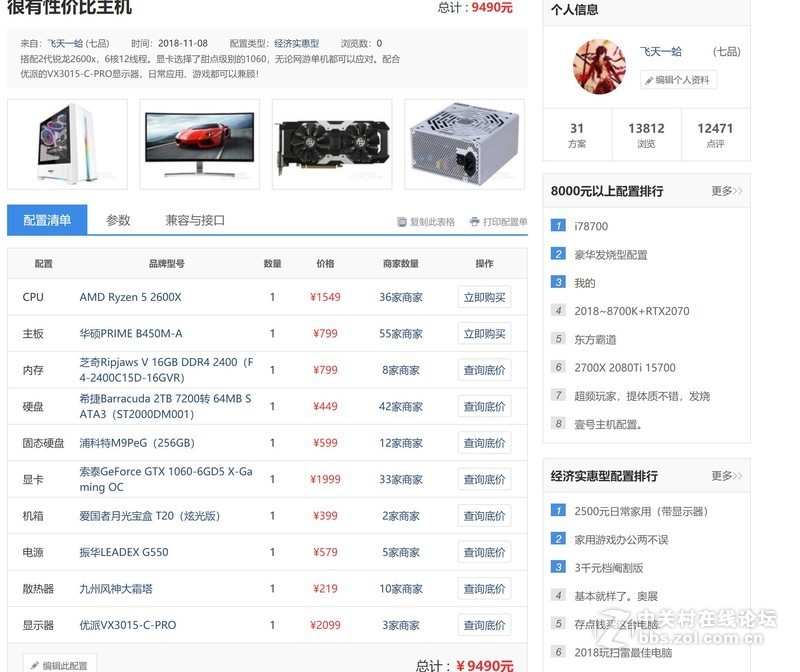Open ranking item 壹号主机配置。

[x=608, y=425]
